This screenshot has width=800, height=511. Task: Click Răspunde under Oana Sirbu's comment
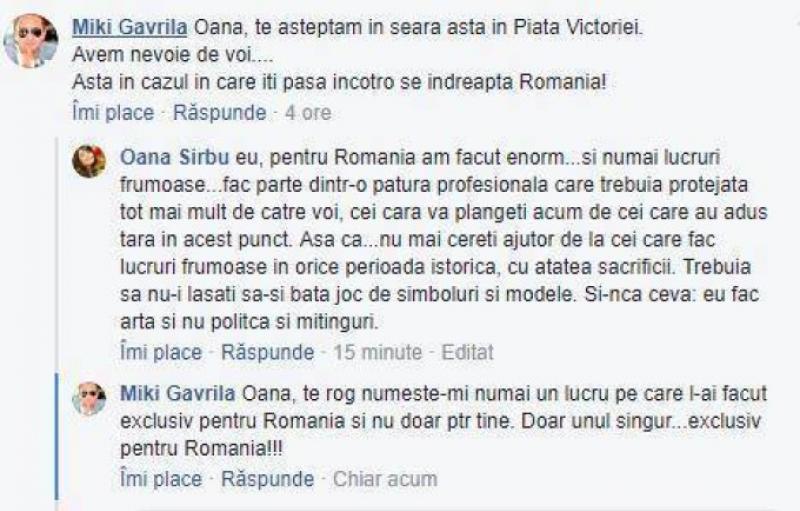click(267, 352)
